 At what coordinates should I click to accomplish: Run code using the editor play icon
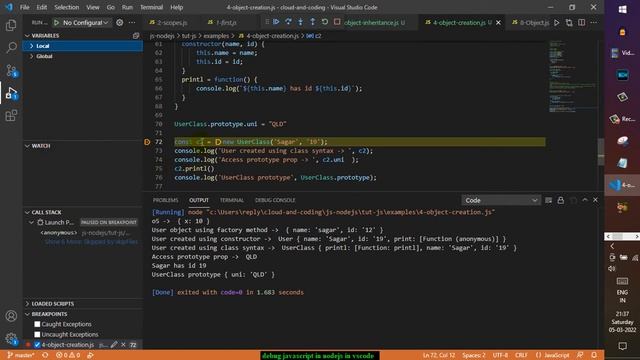pyautogui.click(x=557, y=22)
